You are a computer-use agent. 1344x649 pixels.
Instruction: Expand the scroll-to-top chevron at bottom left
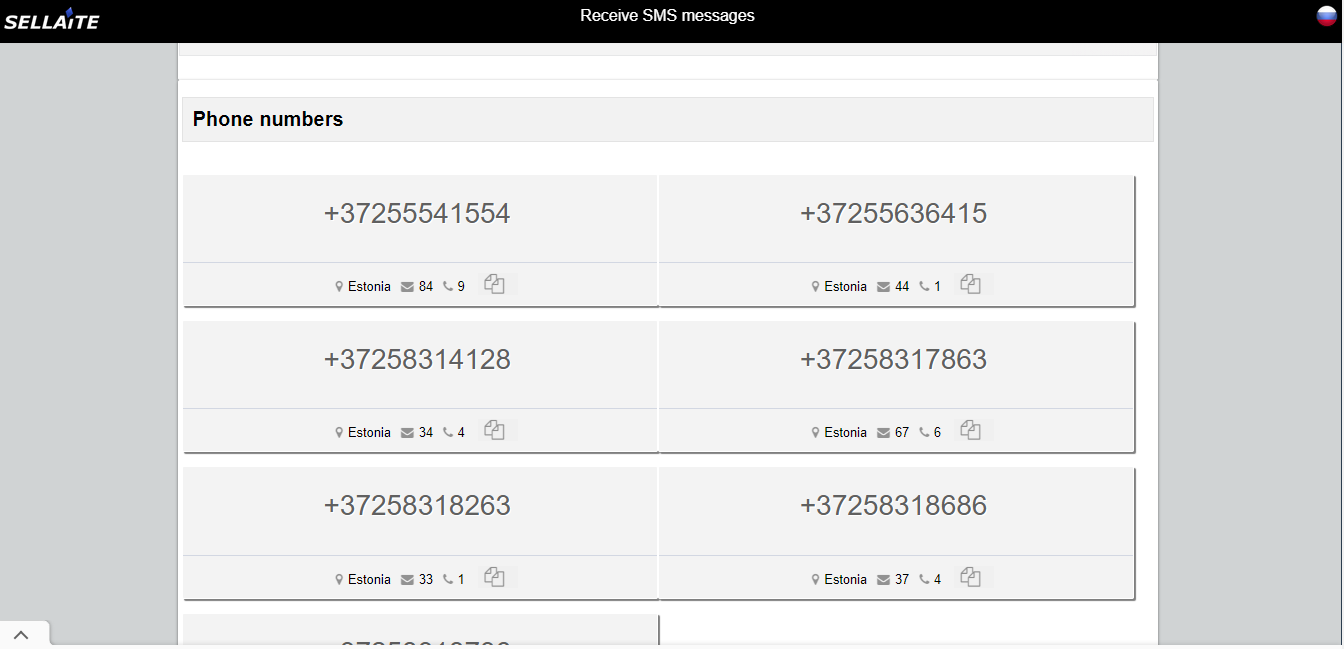click(22, 633)
